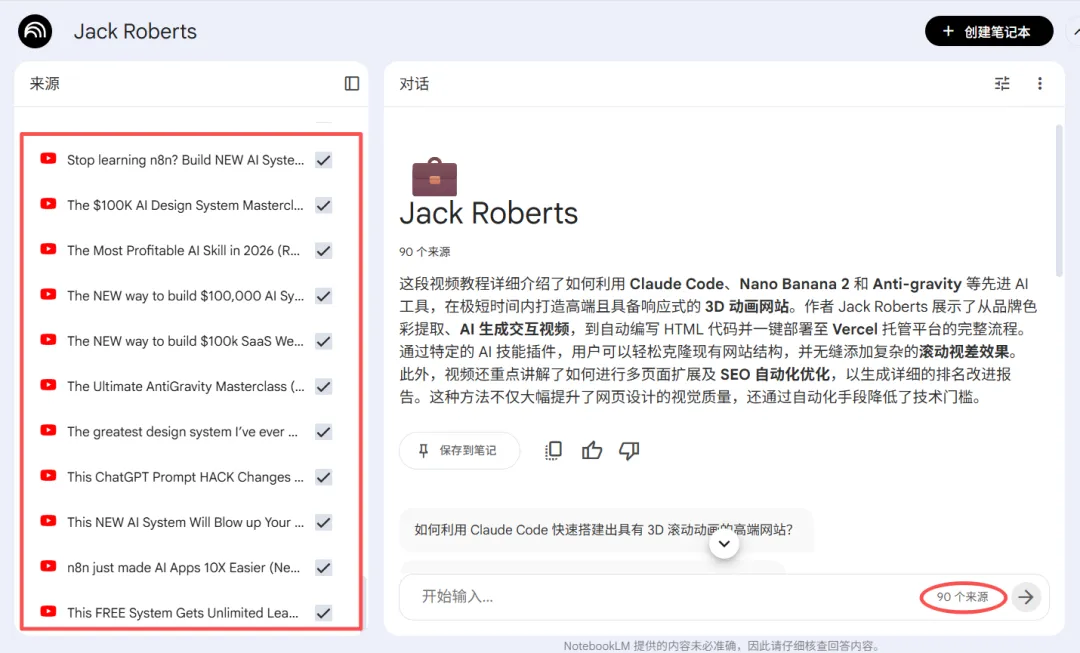Click YouTube icon for greatest design system source
Image resolution: width=1080 pixels, height=653 pixels.
(x=48, y=431)
